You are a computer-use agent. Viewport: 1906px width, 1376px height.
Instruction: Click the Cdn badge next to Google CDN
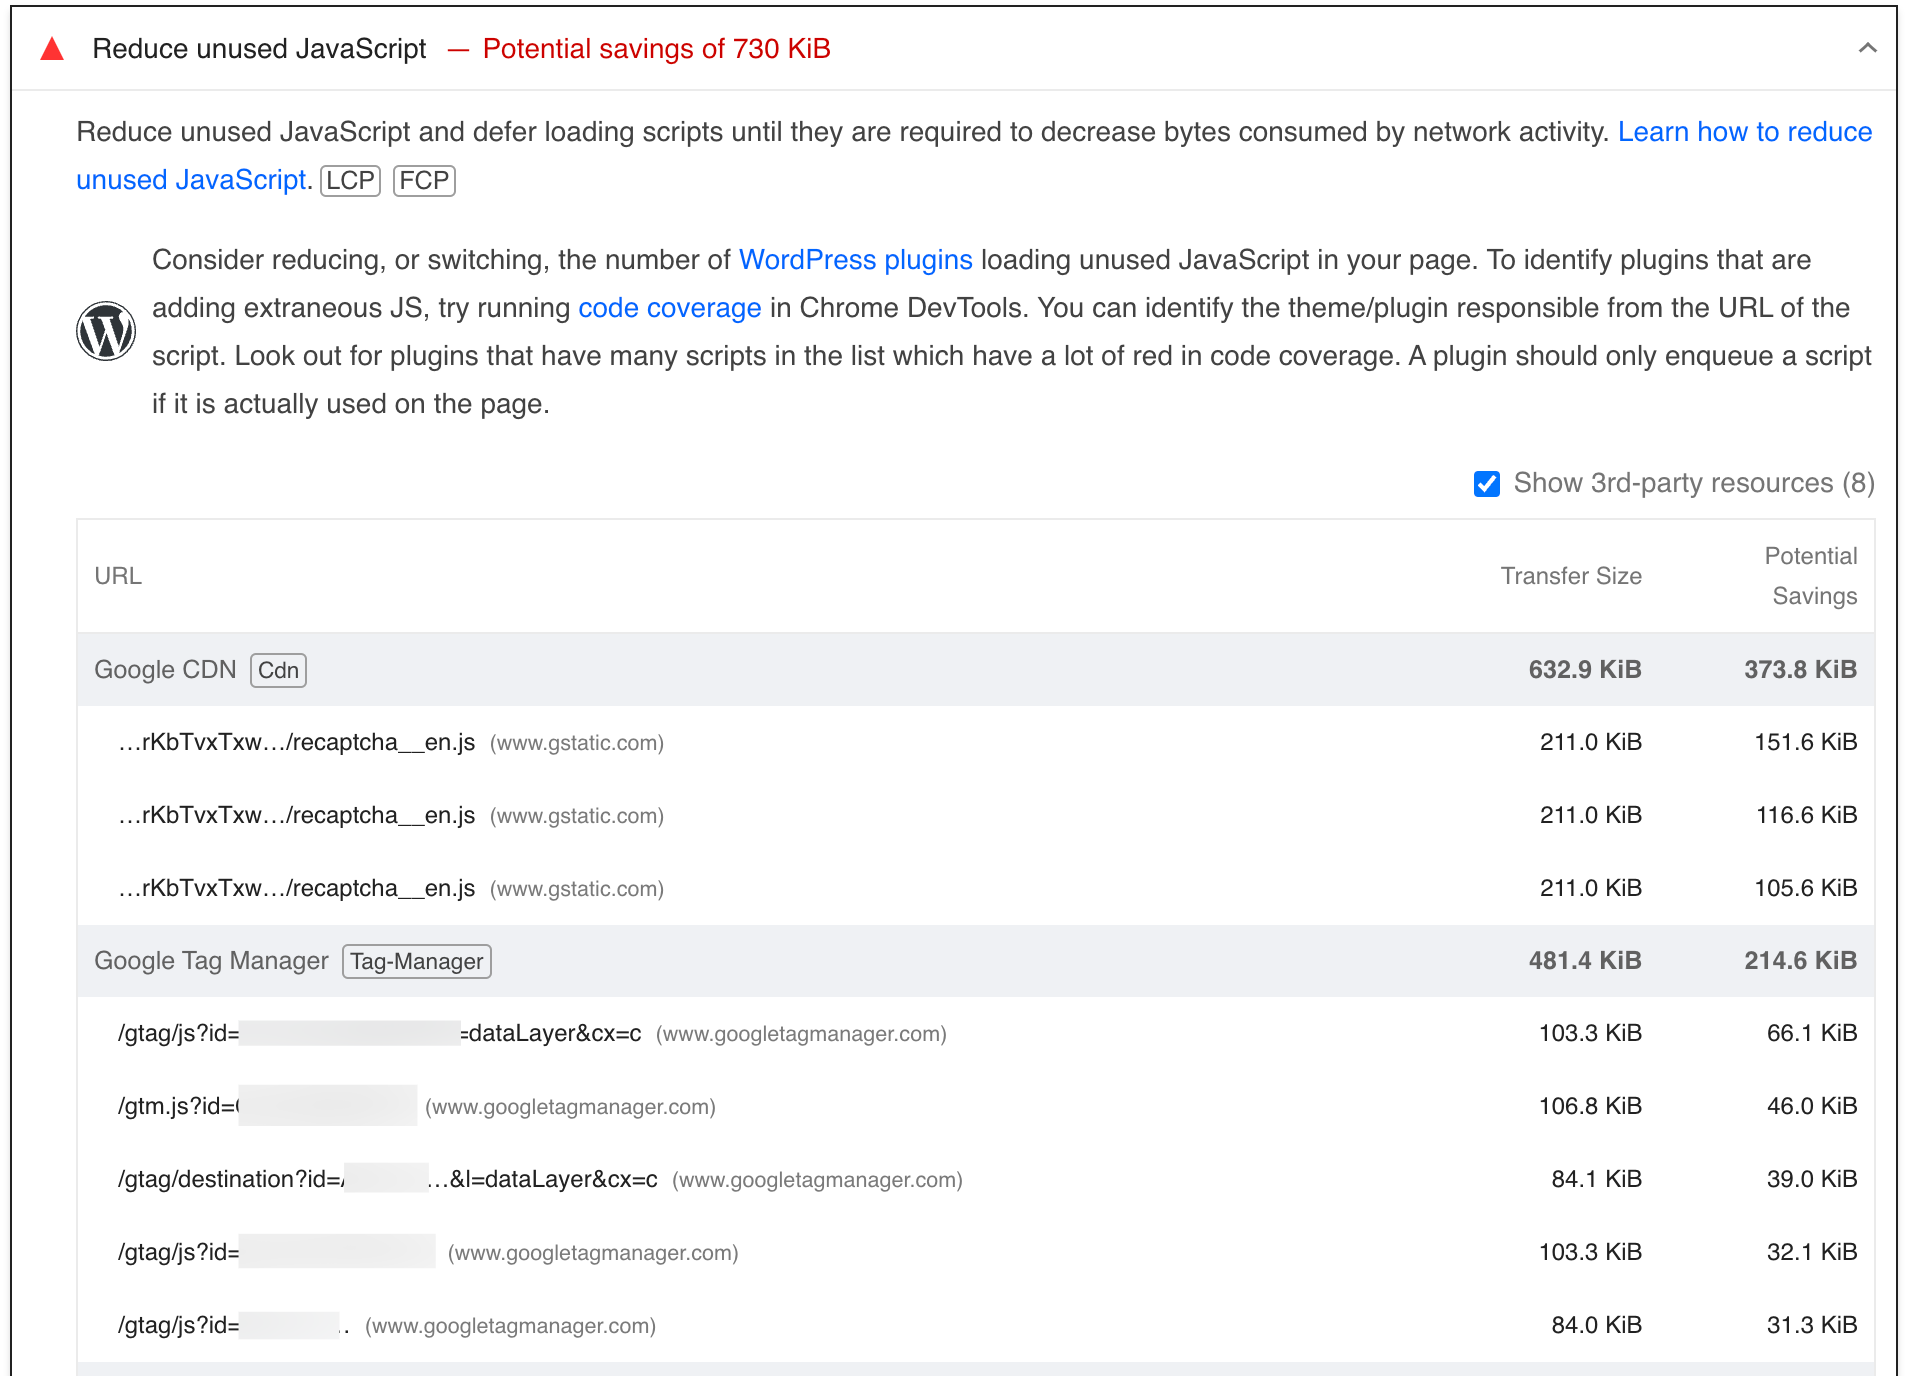point(277,670)
